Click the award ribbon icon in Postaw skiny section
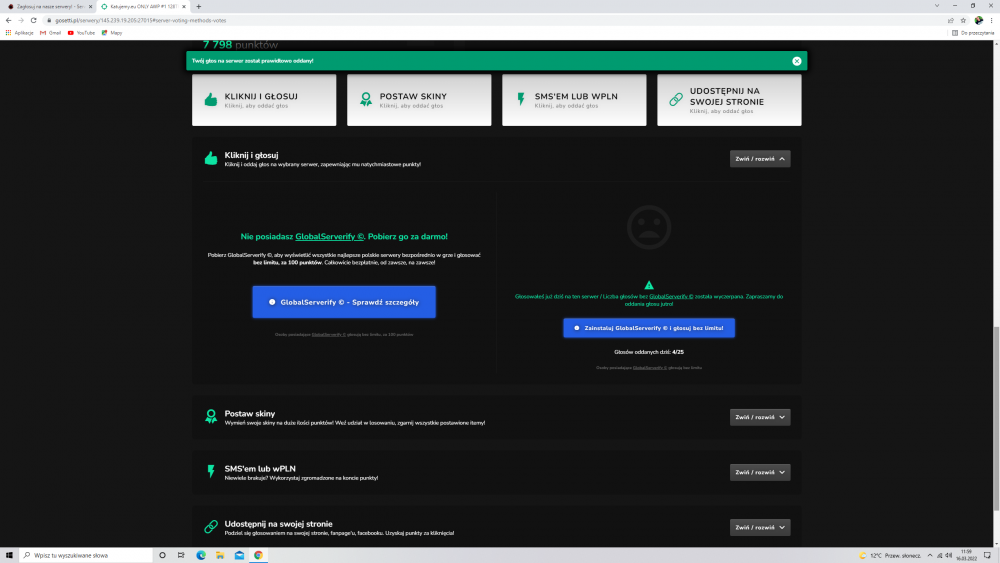Viewport: 1000px width, 563px height. pyautogui.click(x=211, y=416)
